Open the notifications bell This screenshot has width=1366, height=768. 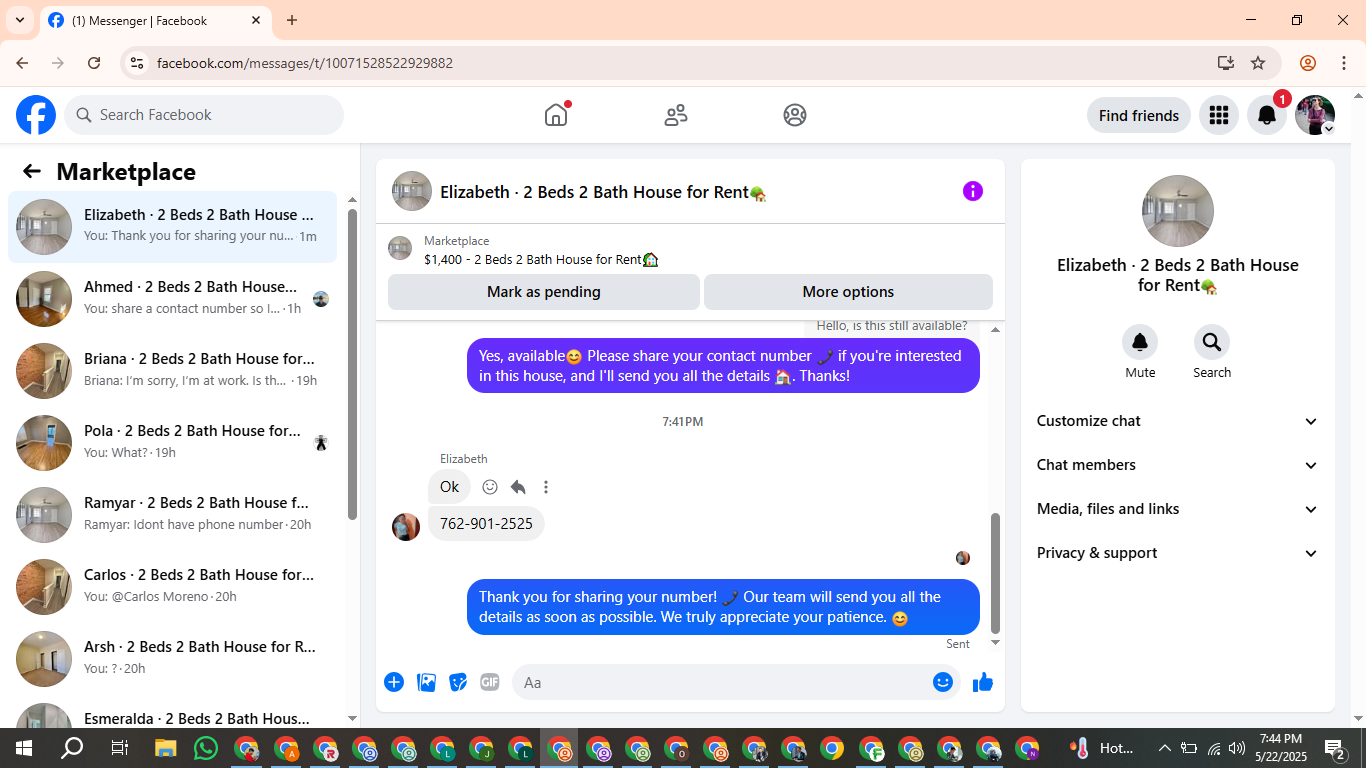pyautogui.click(x=1266, y=115)
